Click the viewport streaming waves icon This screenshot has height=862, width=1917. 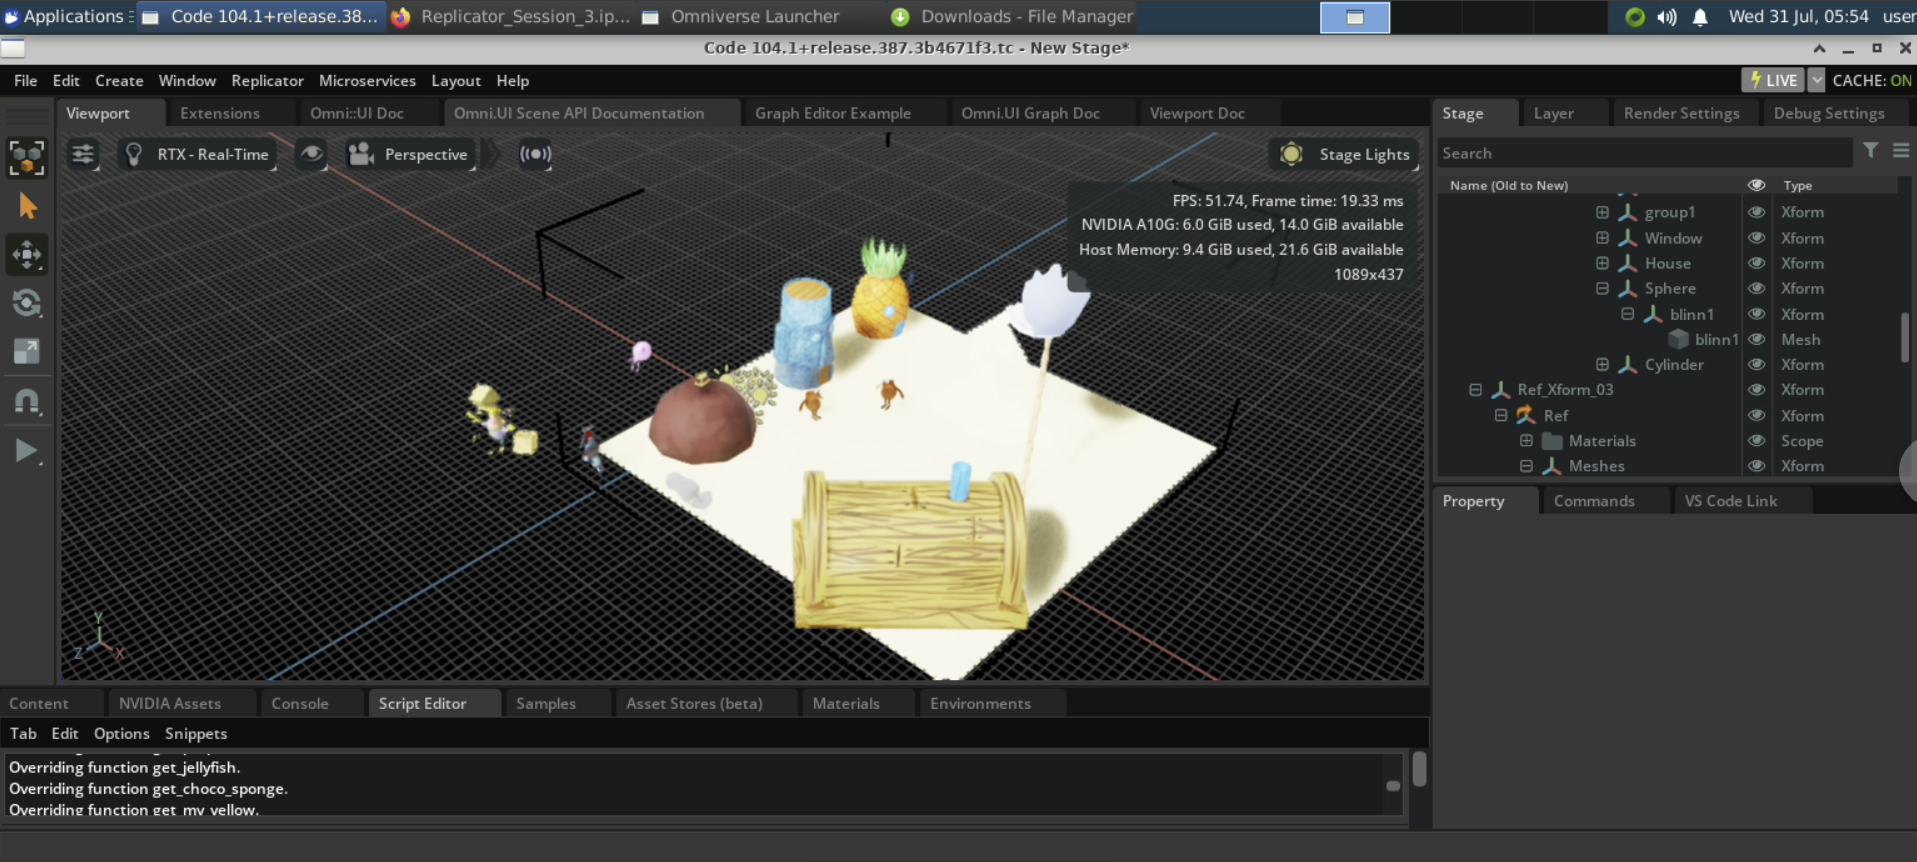tap(535, 154)
